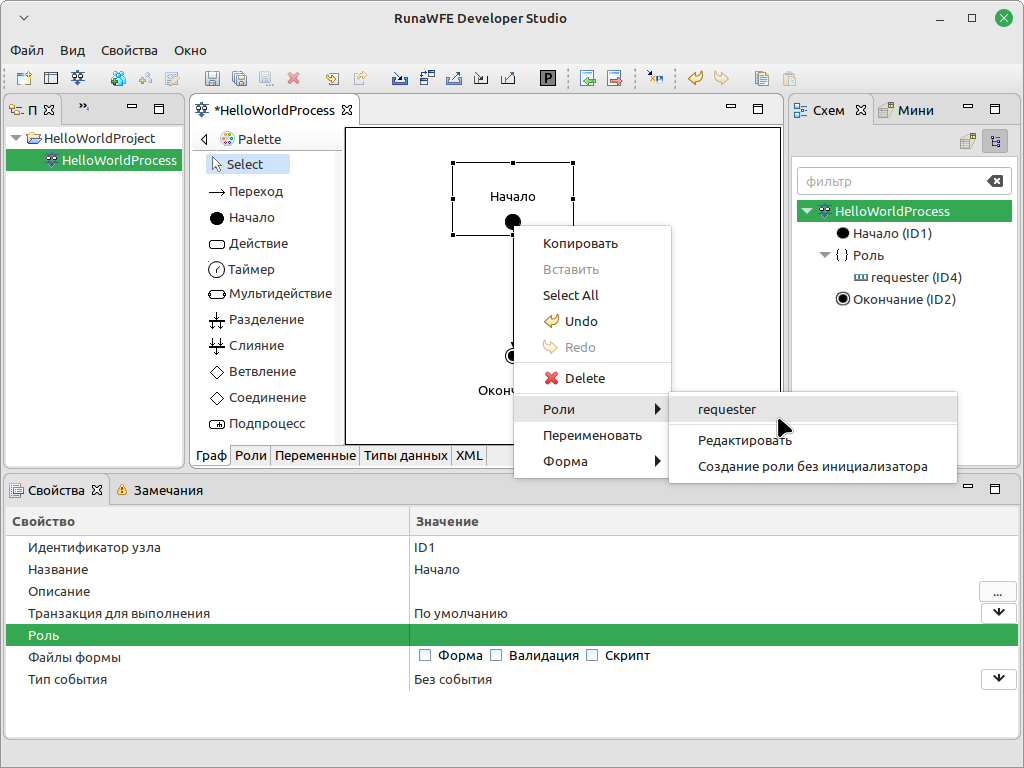Choose Копировать in context menu
The image size is (1024, 768).
[591, 244]
